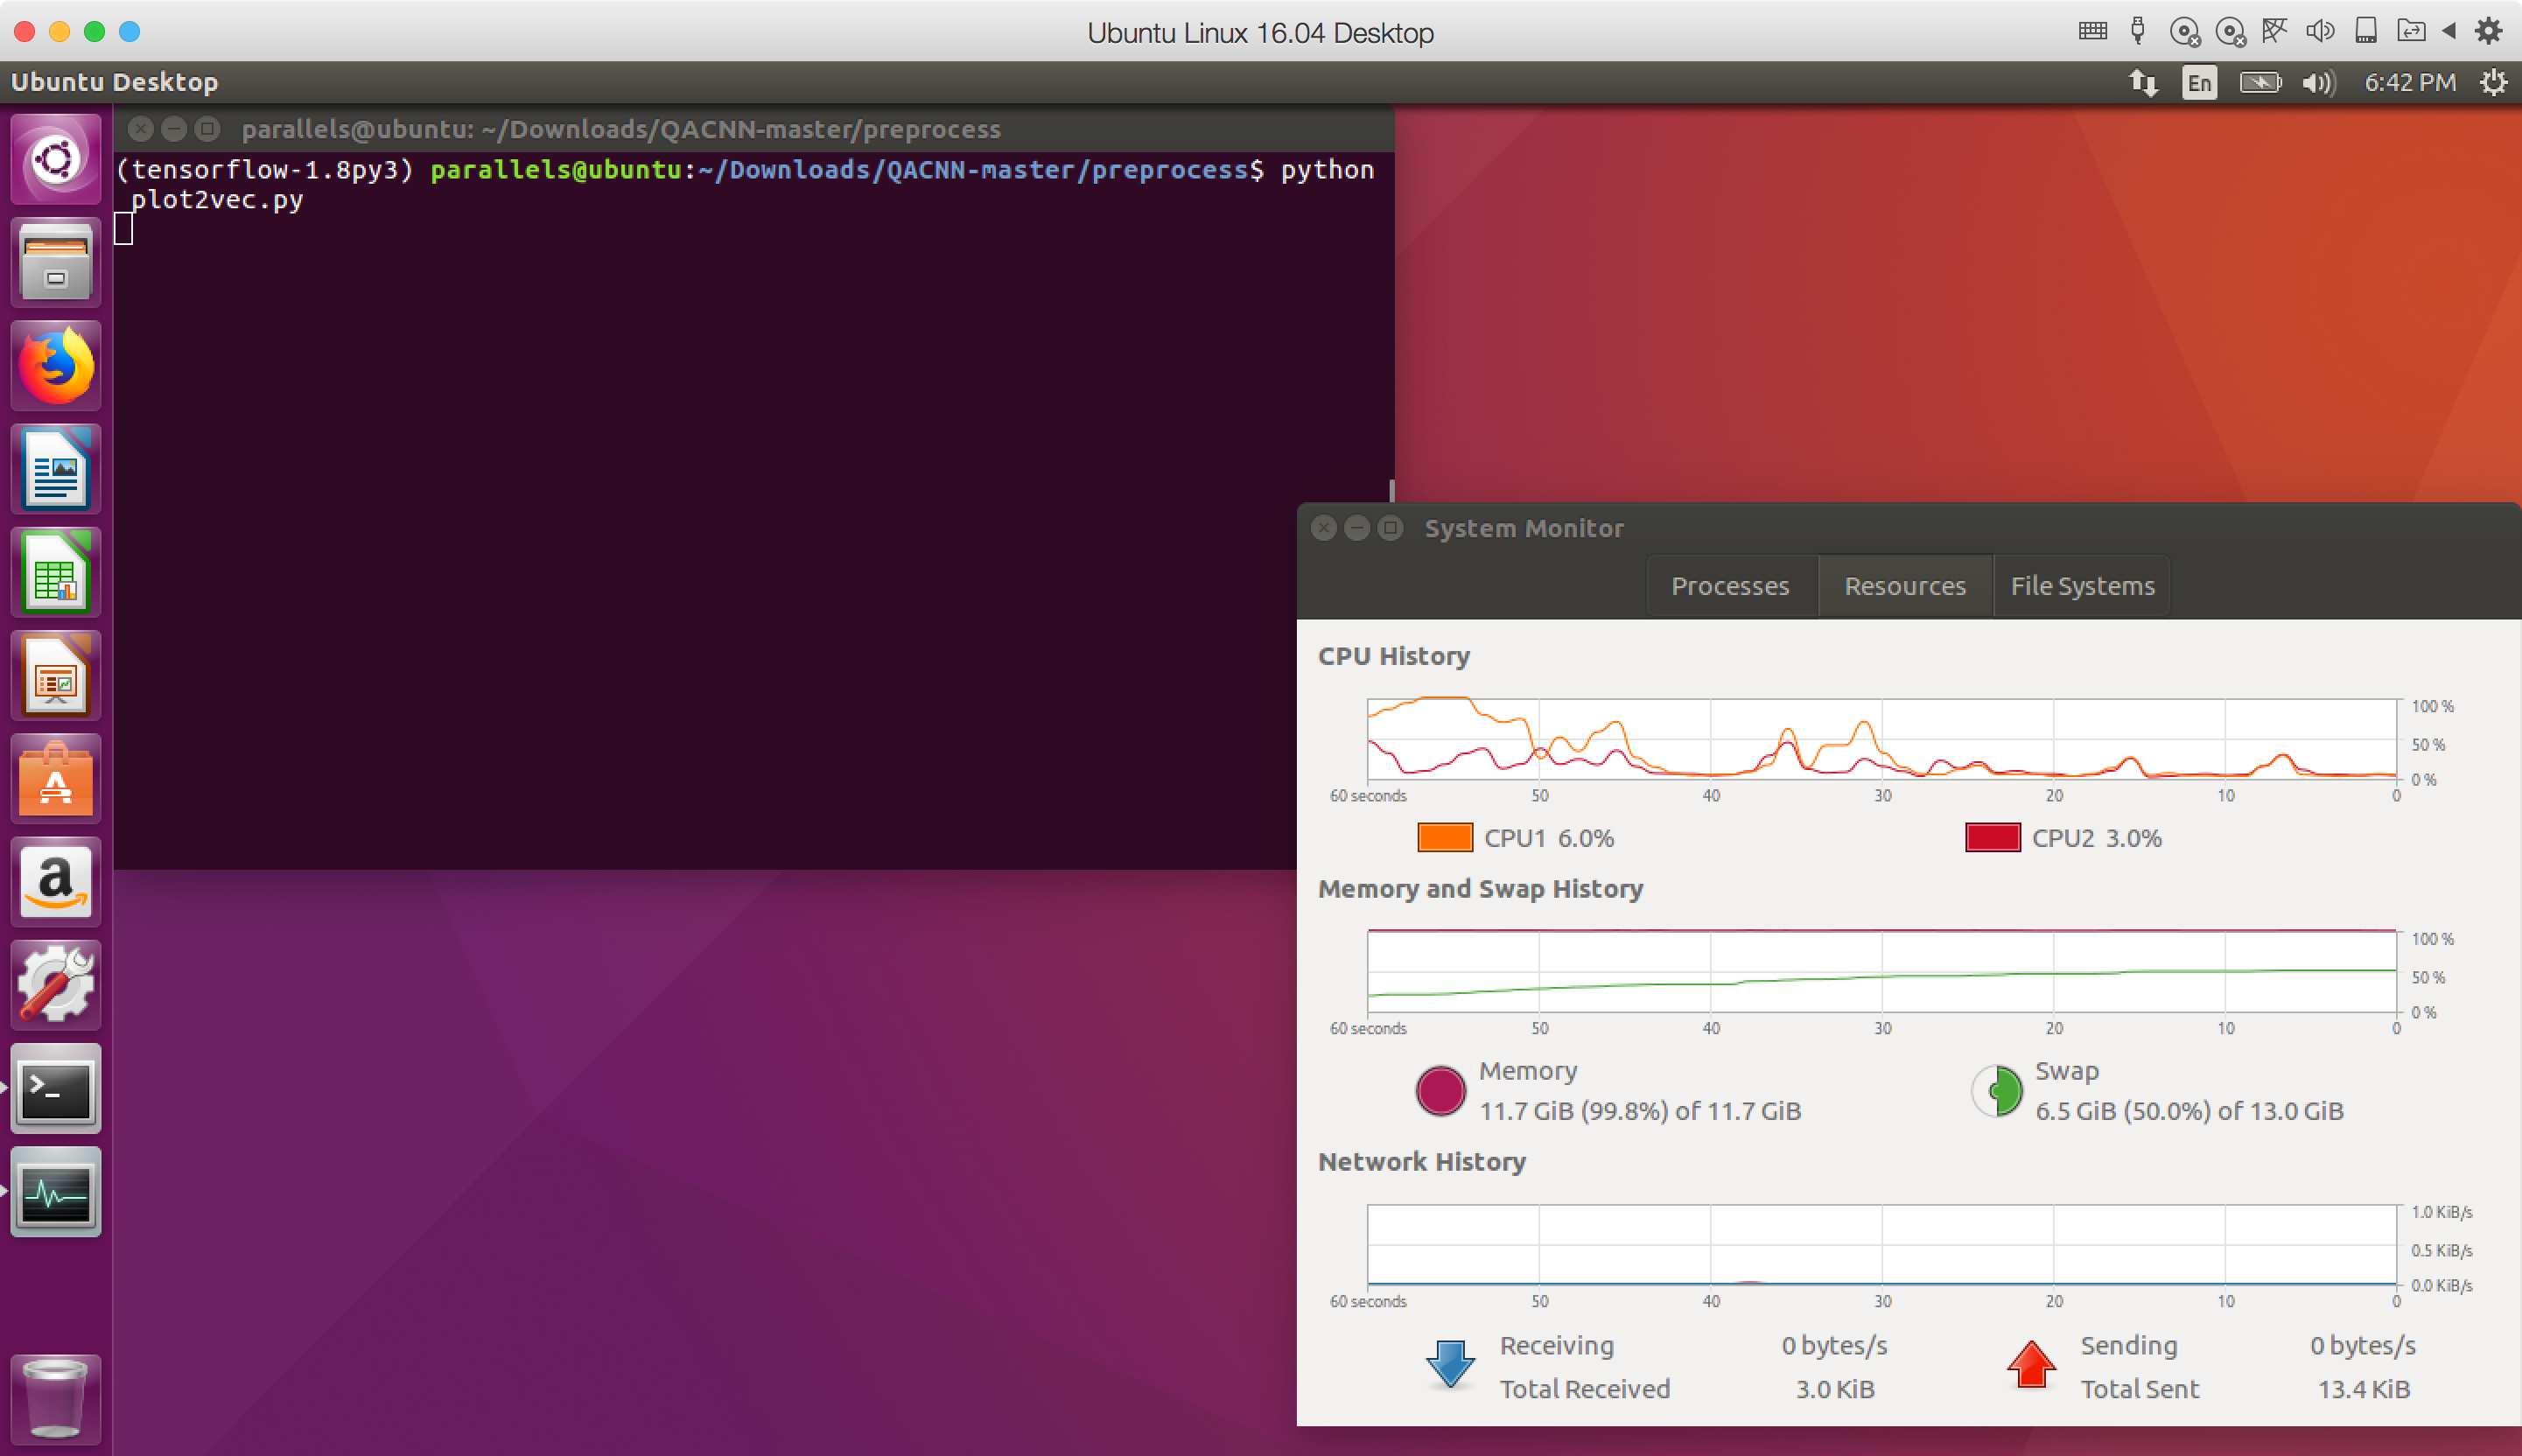Viewport: 2522px width, 1456px height.
Task: Open the Memory color picker circle
Action: [x=1440, y=1091]
